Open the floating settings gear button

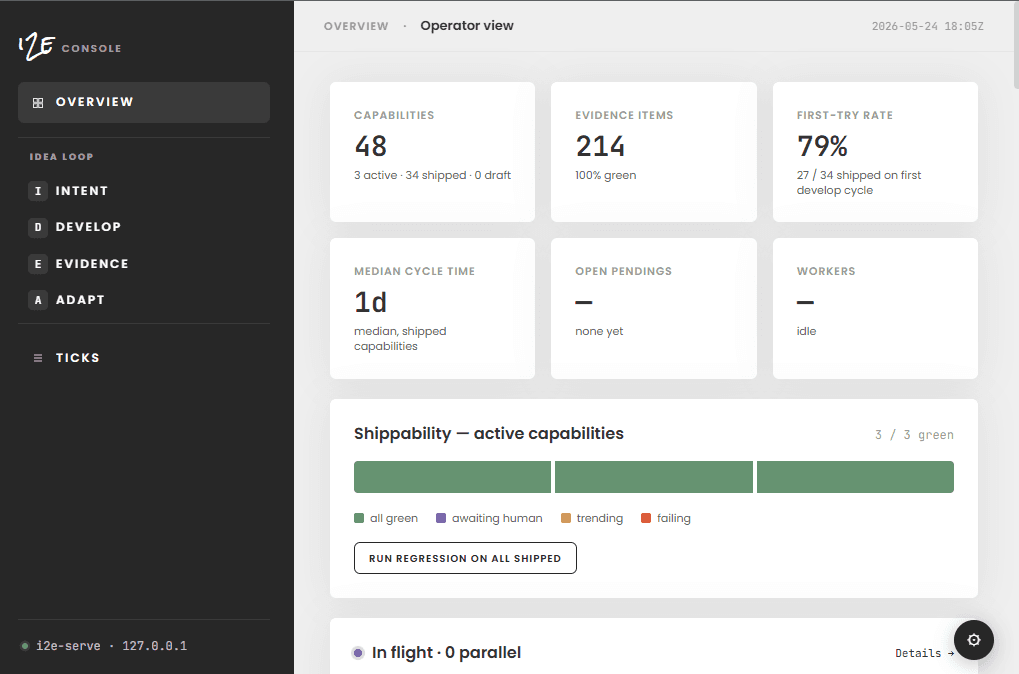[x=974, y=640]
